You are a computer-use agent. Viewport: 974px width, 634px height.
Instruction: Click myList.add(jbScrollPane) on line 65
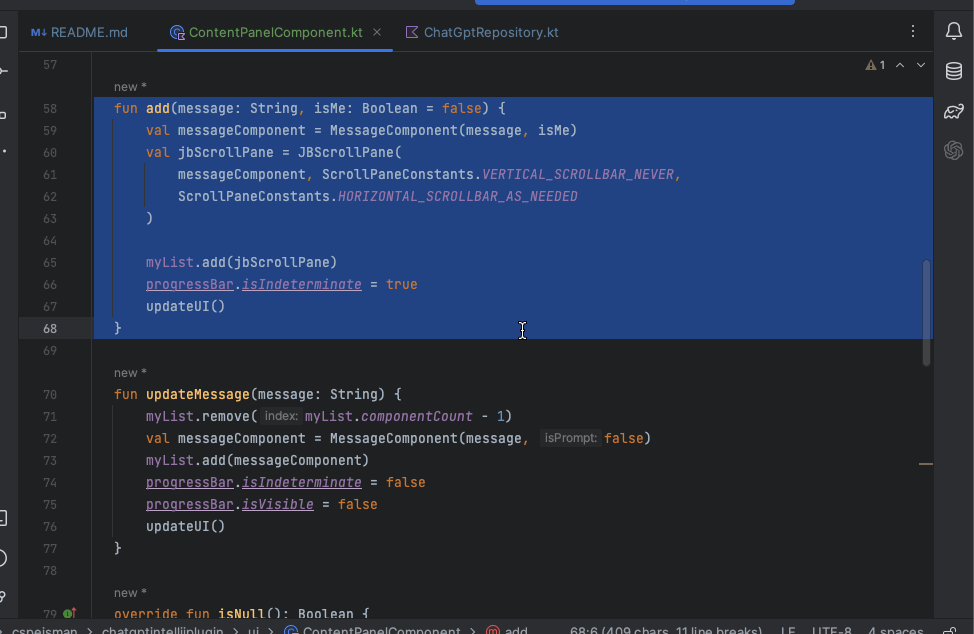[241, 263]
